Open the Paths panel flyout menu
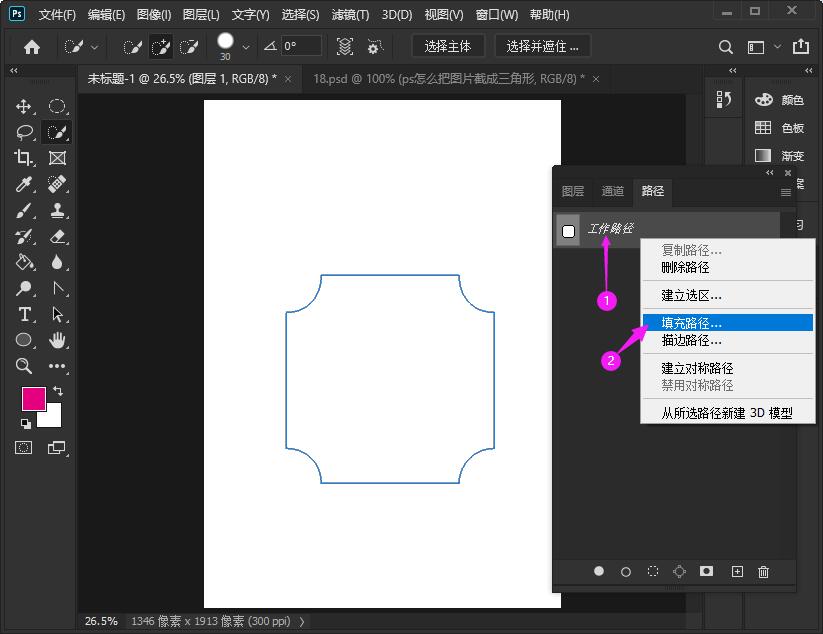823x634 pixels. [785, 192]
